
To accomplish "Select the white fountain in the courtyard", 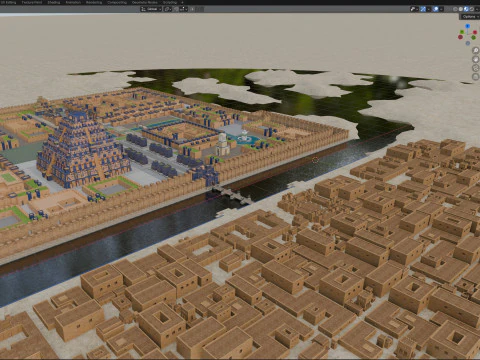I will pyautogui.click(x=244, y=137).
